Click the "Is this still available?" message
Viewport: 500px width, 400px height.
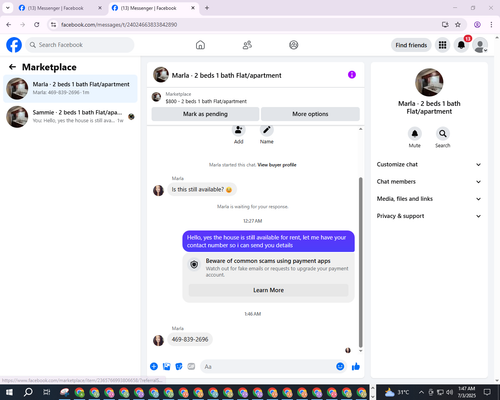[x=202, y=189]
